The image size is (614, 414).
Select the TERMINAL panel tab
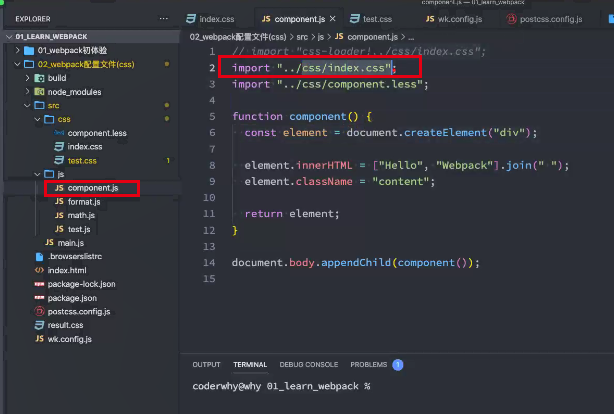[250, 365]
